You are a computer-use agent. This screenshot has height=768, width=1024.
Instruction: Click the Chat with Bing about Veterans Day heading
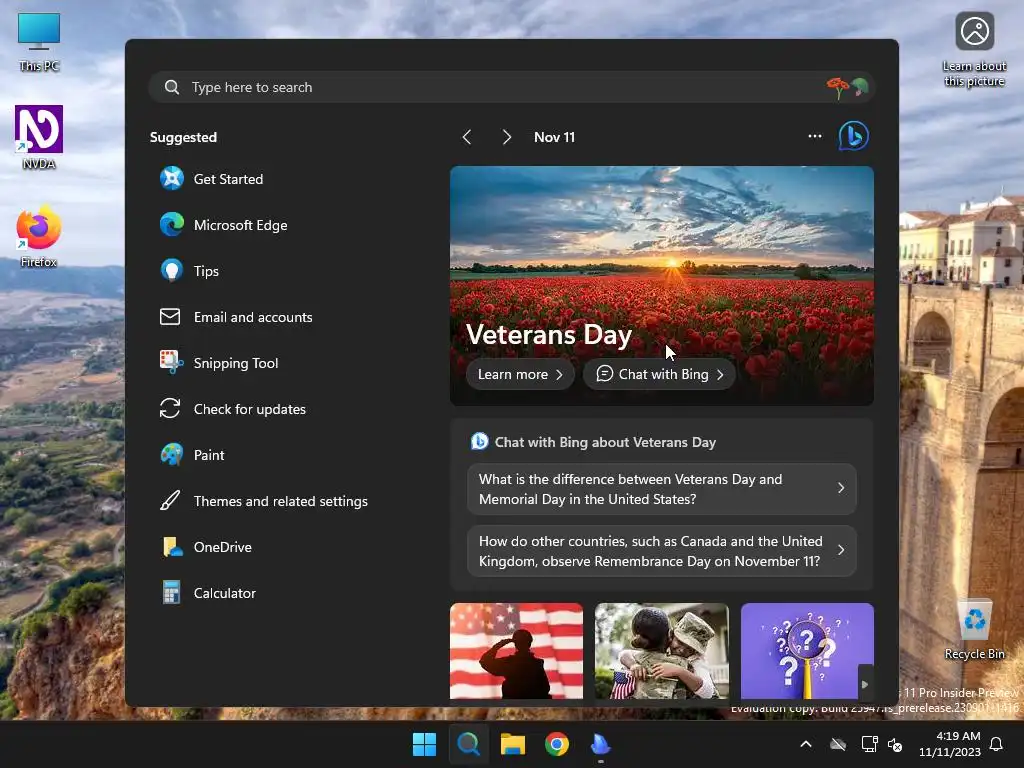[605, 442]
